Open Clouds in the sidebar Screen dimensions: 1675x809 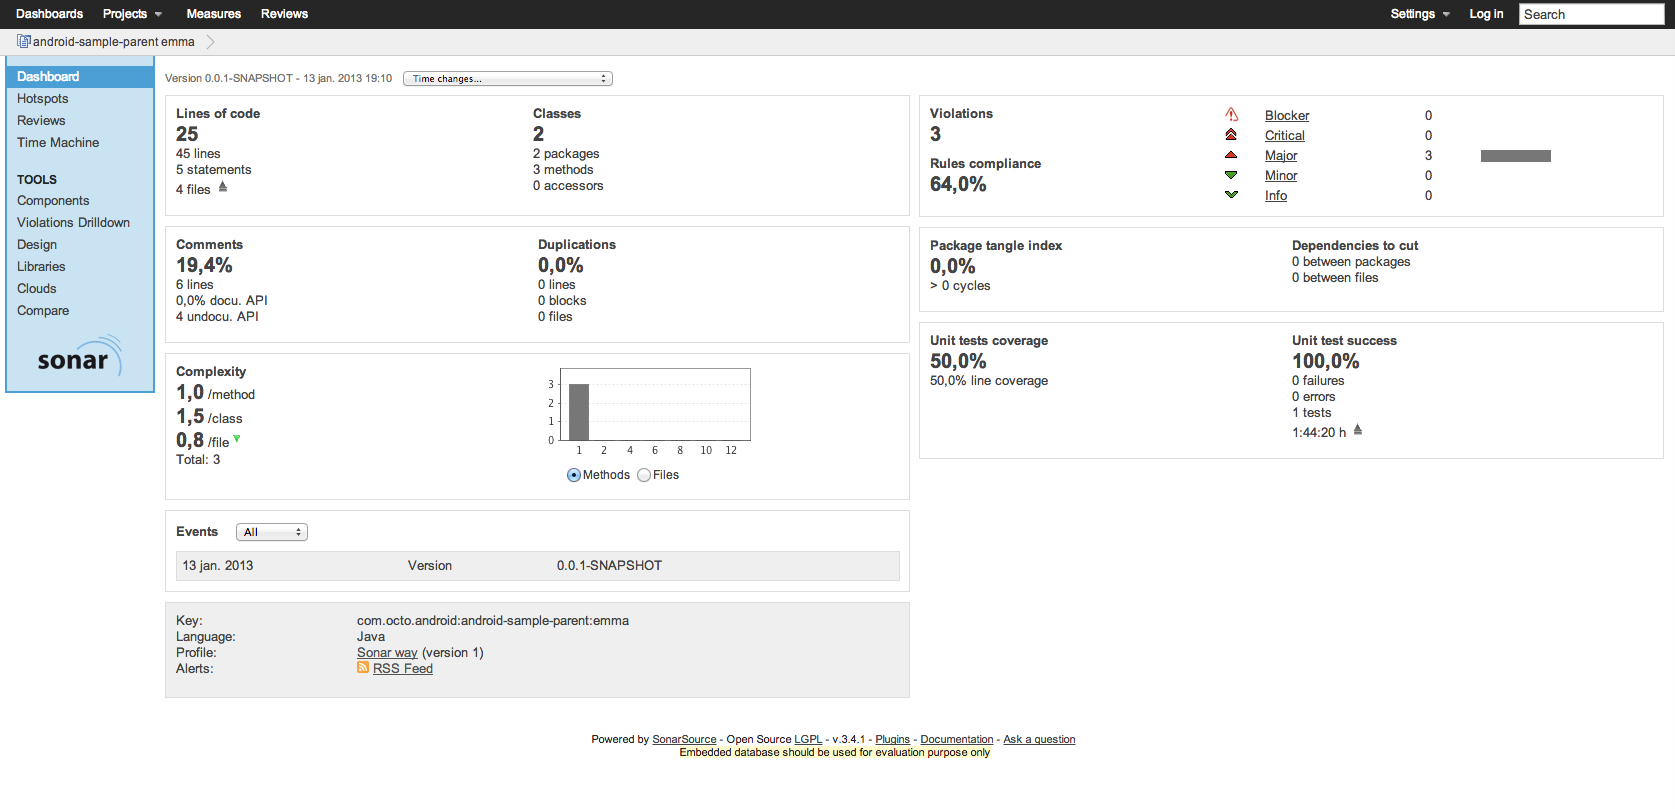(37, 289)
